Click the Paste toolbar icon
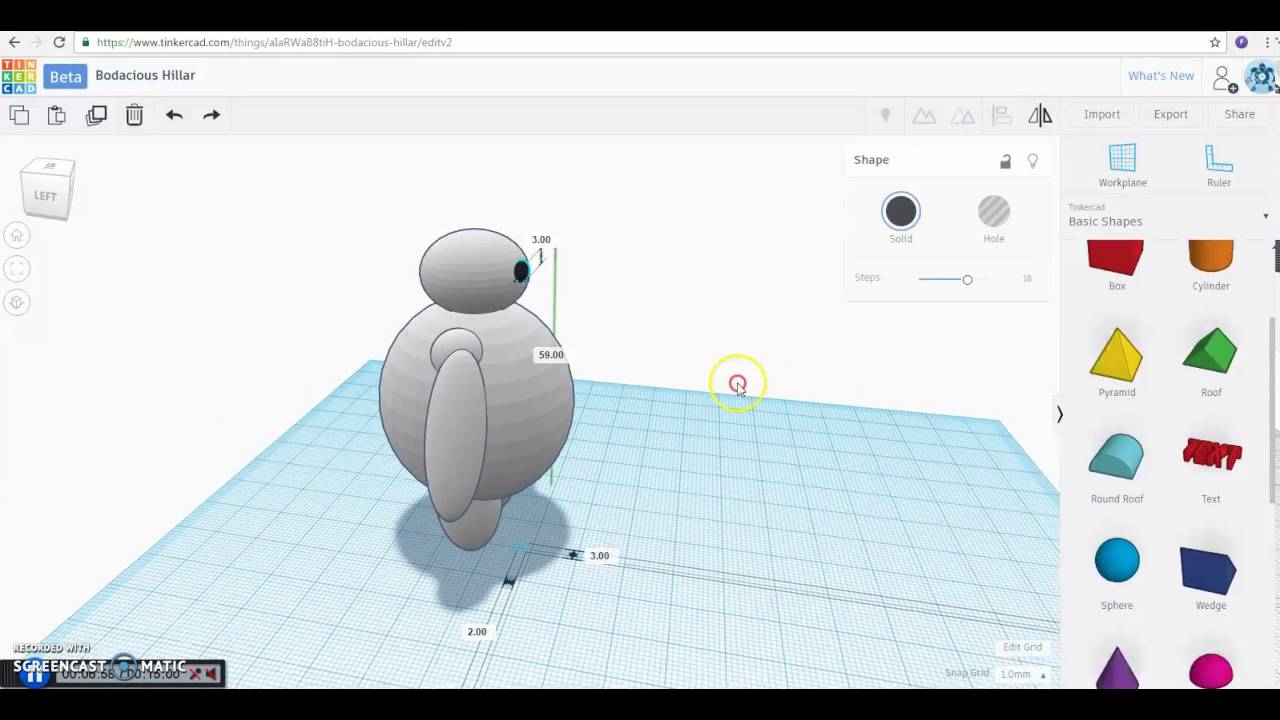 pos(57,115)
